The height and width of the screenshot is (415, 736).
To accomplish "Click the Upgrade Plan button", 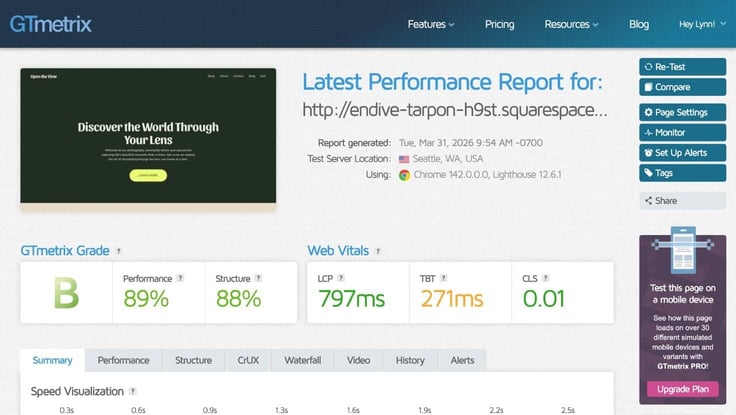I will tap(682, 389).
